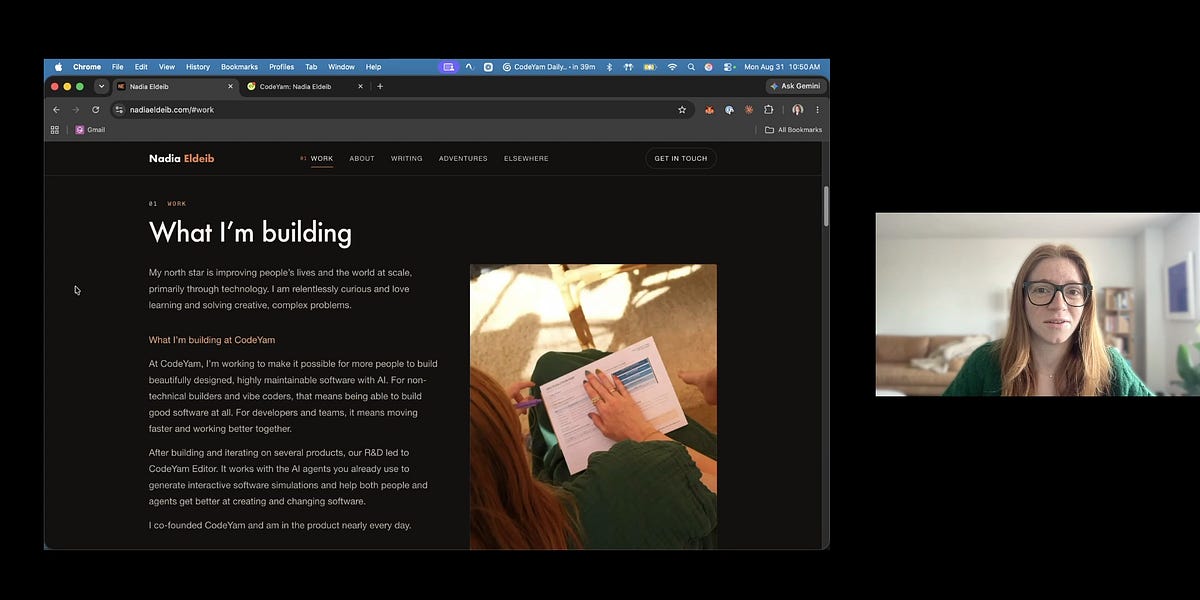Open the fox-face extension icon
The image size is (1200, 600).
pyautogui.click(x=709, y=110)
